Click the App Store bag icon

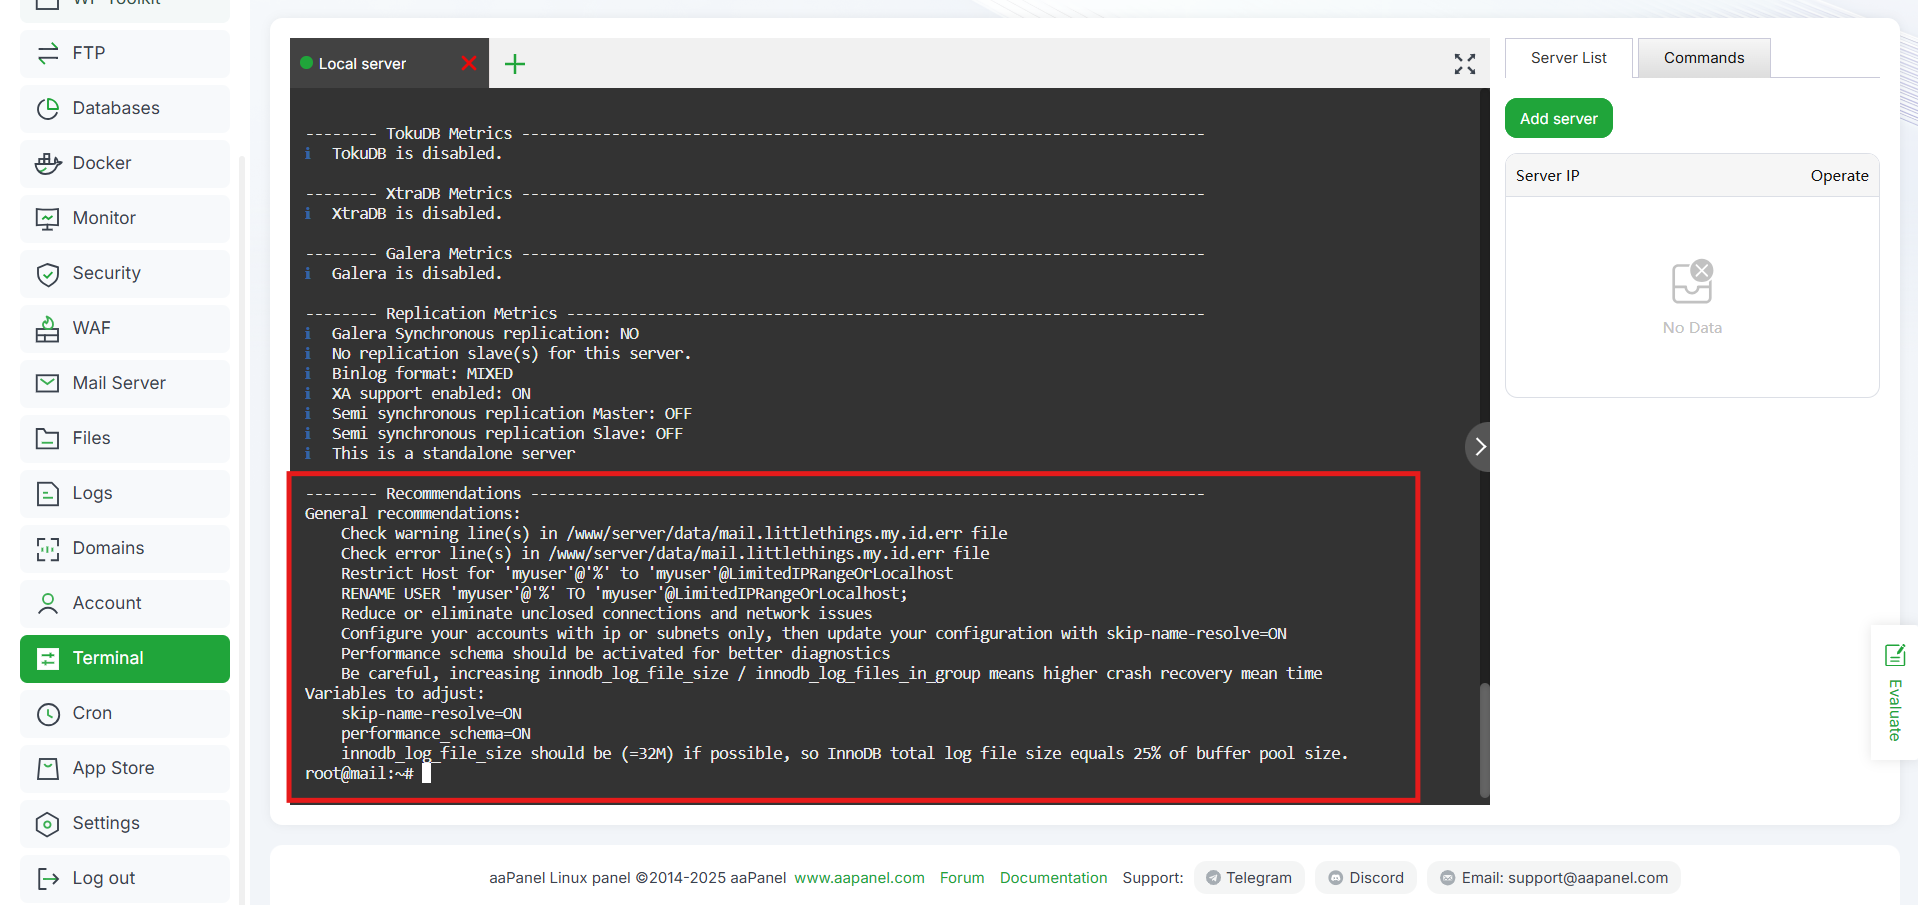(x=48, y=768)
